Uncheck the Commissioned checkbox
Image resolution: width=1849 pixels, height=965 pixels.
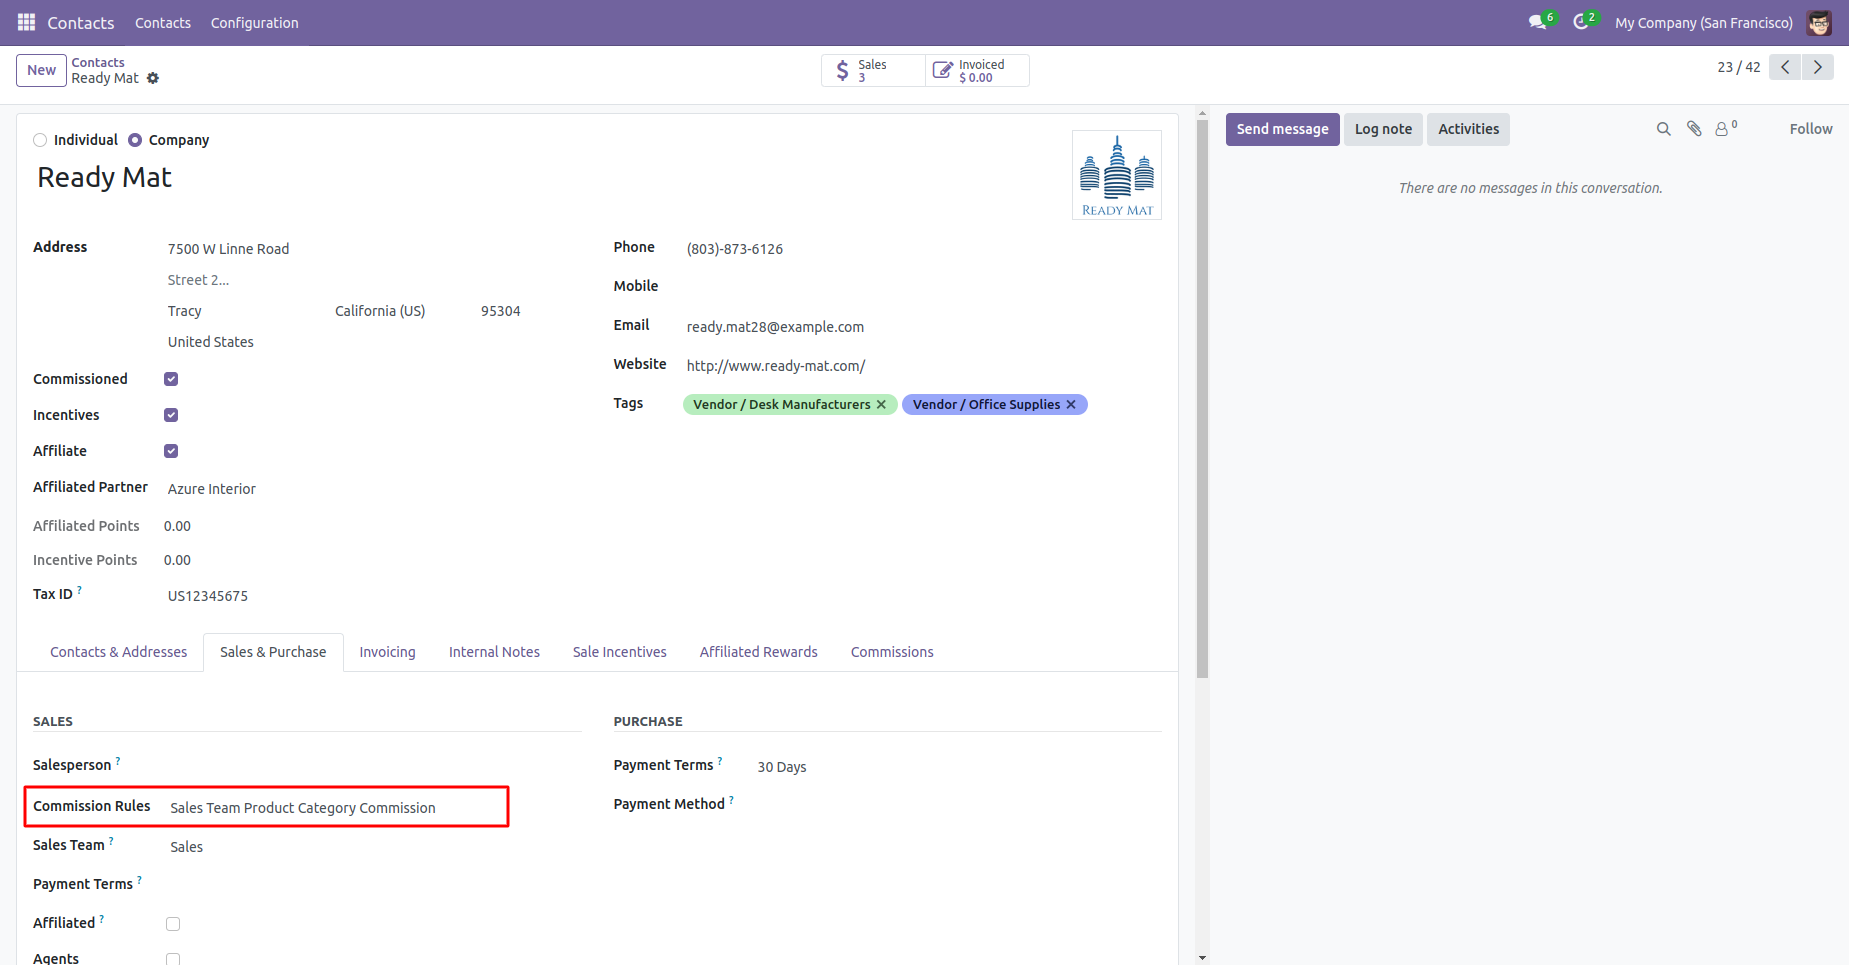coord(171,379)
